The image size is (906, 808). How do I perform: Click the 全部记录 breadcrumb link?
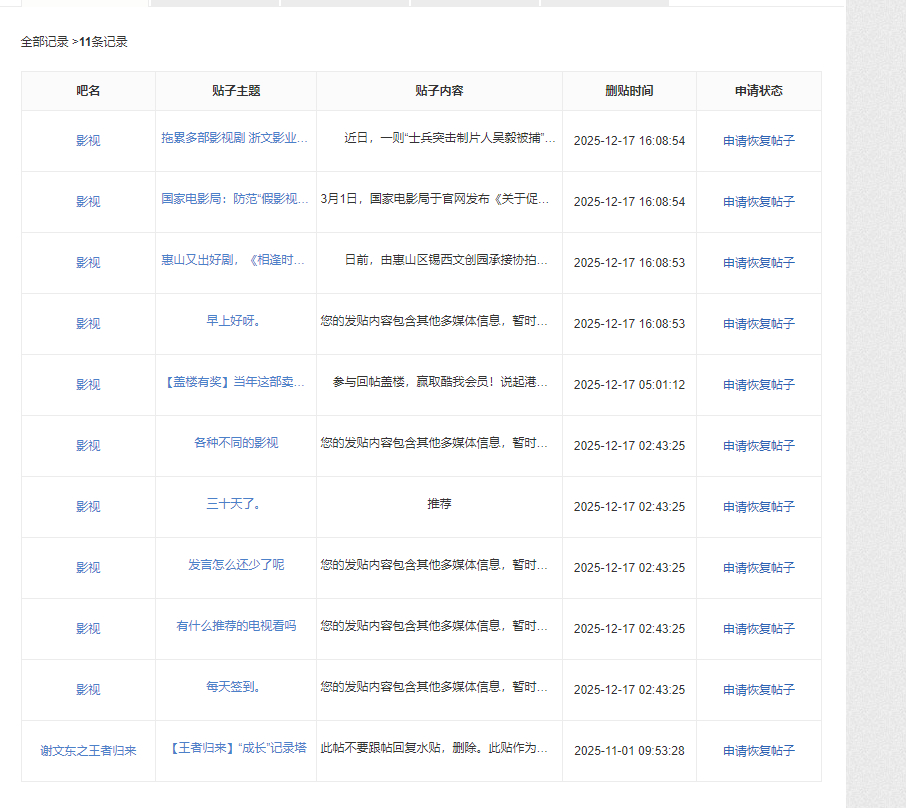(x=45, y=42)
